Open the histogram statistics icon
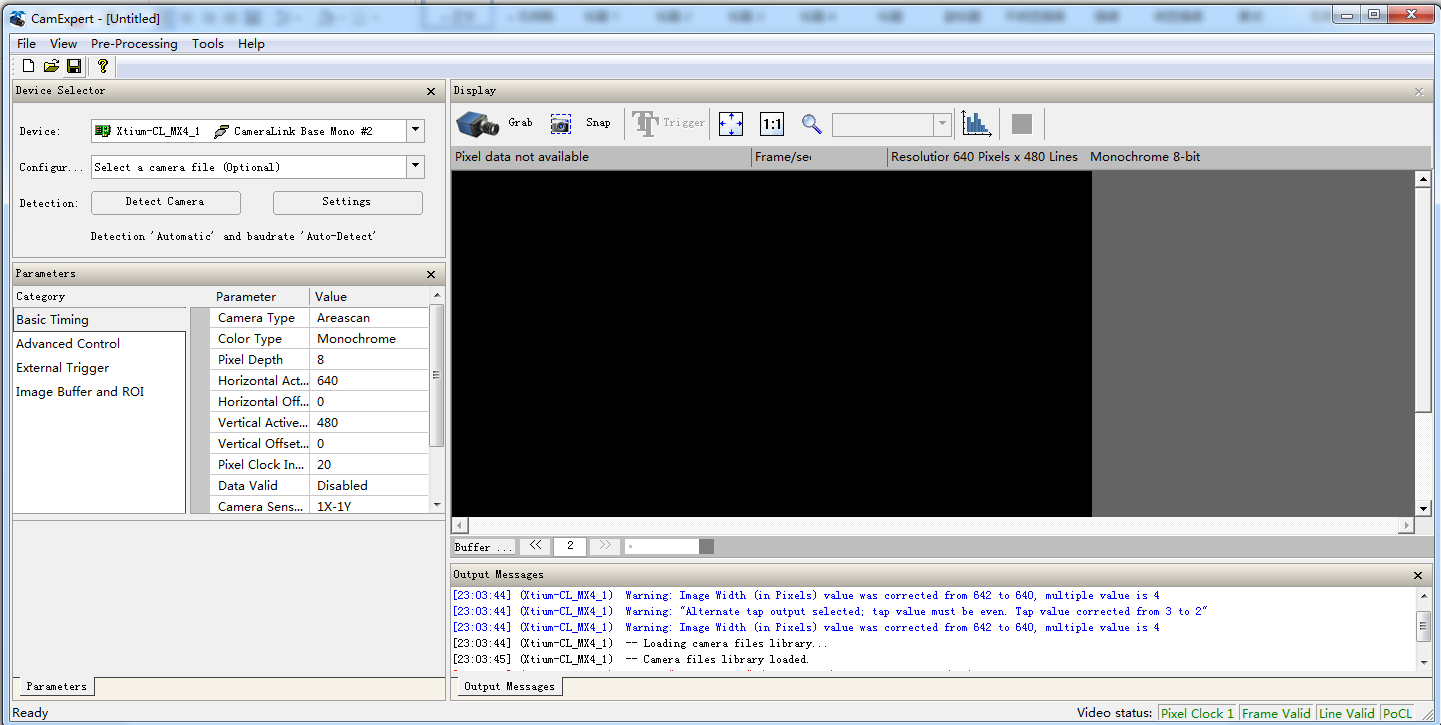Screen dimensions: 1441x725 [976, 123]
